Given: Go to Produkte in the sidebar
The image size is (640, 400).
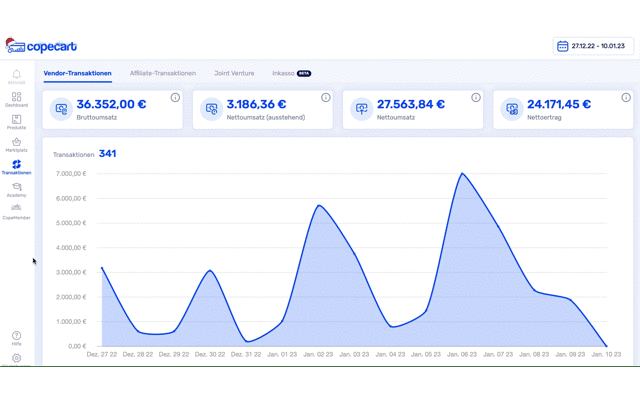Looking at the screenshot, I should tap(16, 121).
